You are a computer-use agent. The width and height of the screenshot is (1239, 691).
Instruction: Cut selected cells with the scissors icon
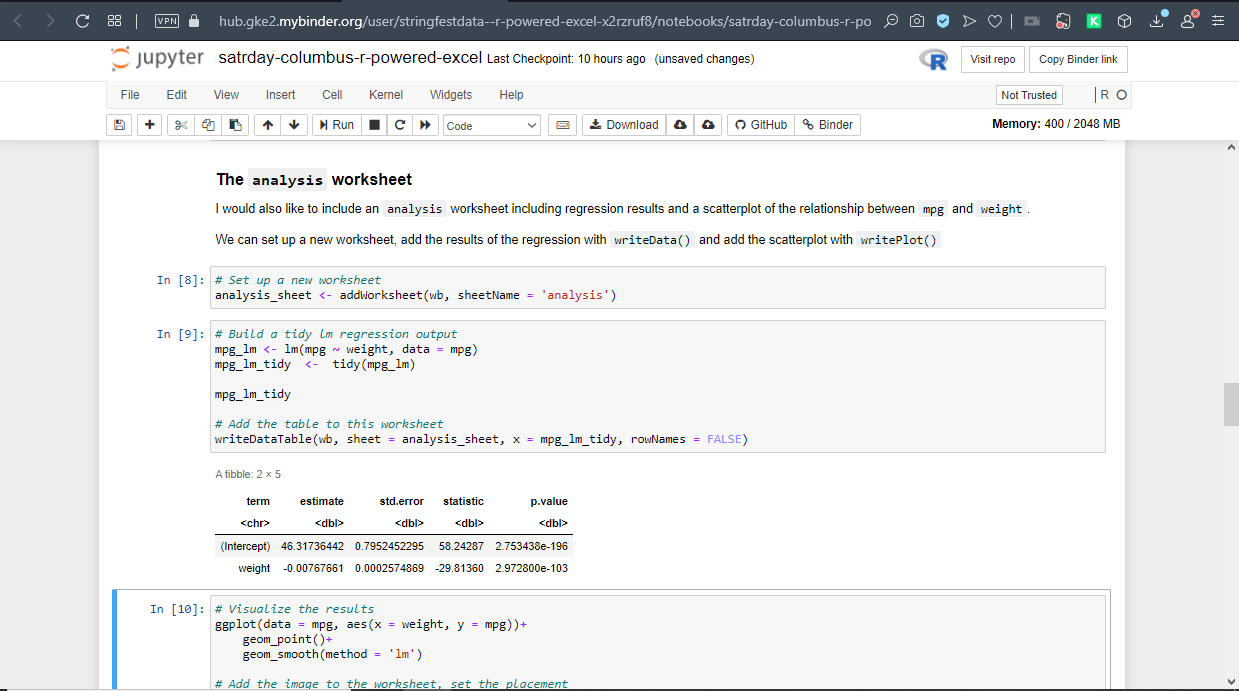180,125
